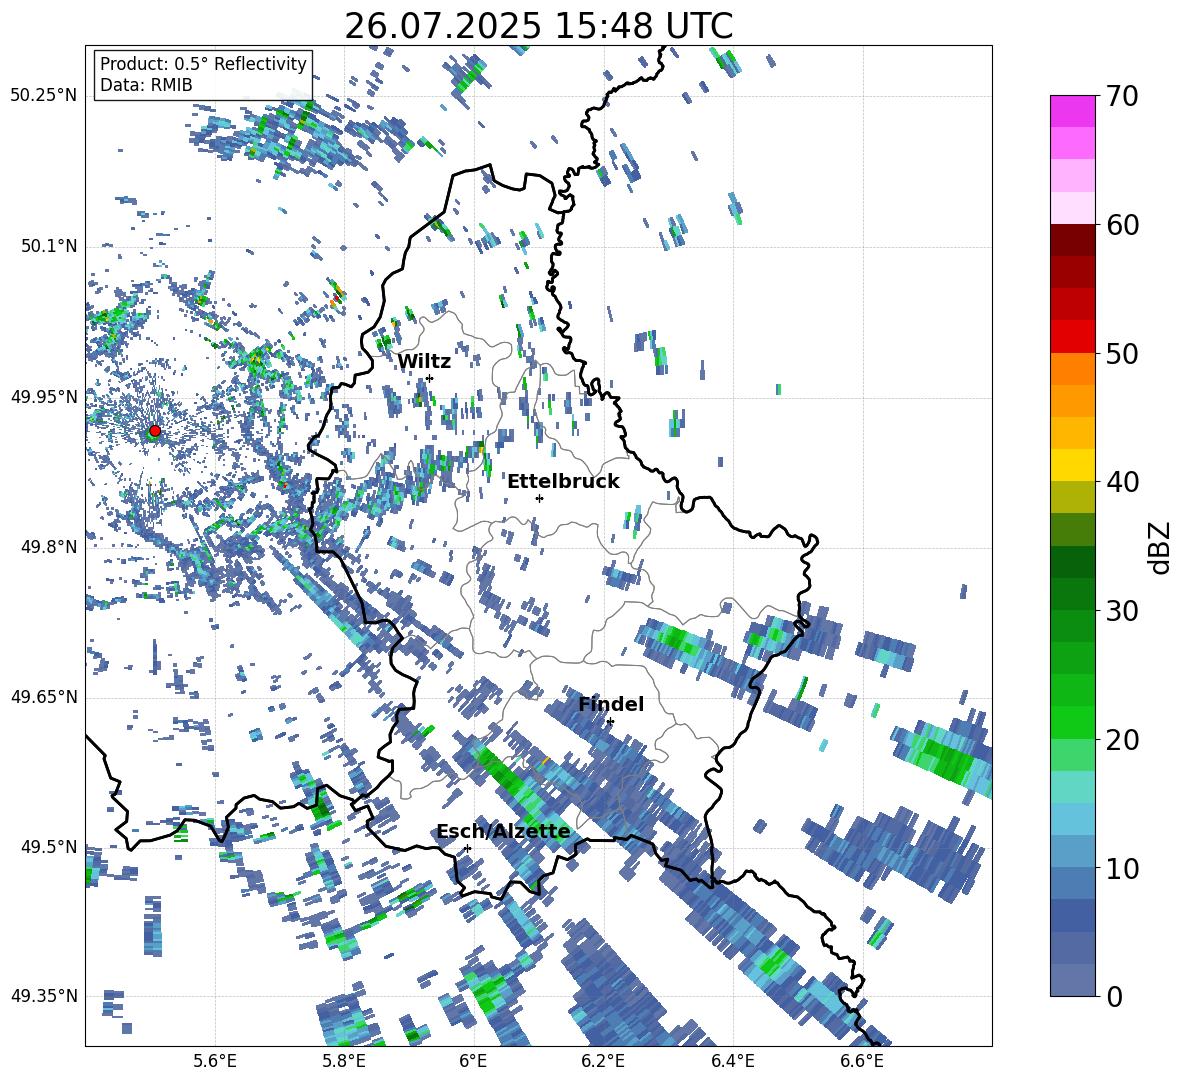Click the Findel station cross marker
1184x1081 pixels.
(610, 722)
